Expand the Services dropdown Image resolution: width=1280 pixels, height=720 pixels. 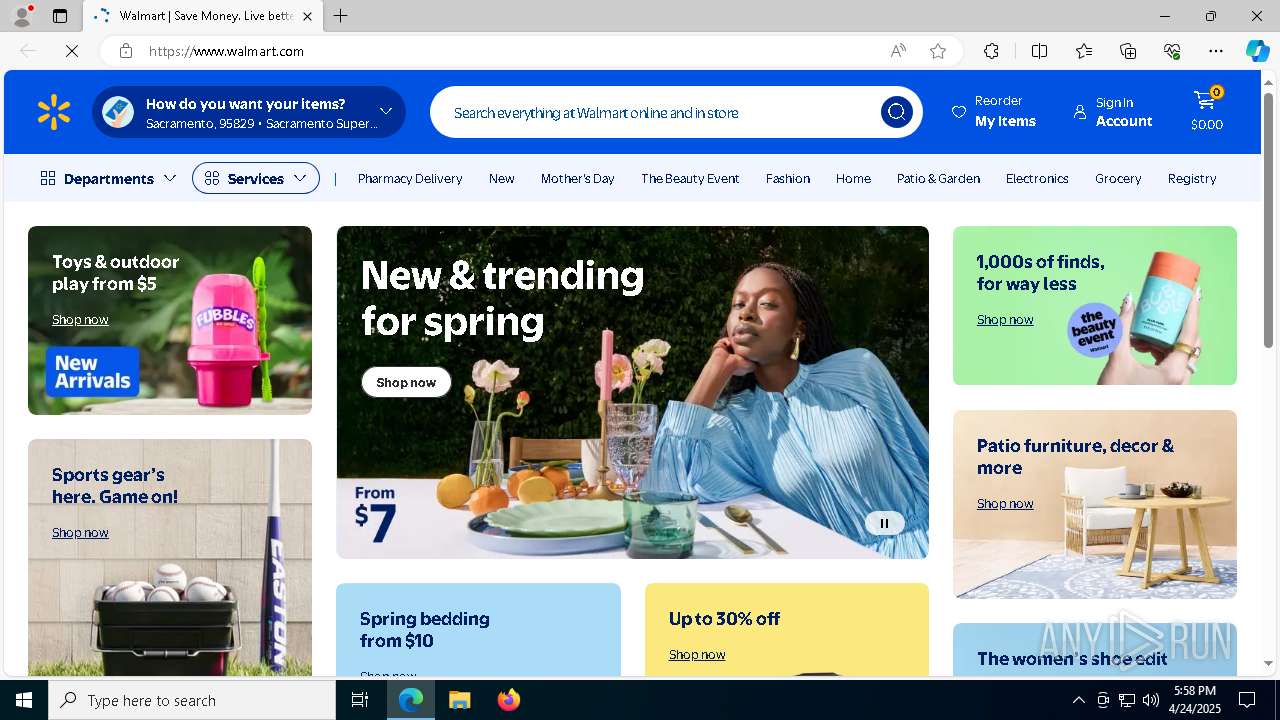(256, 178)
